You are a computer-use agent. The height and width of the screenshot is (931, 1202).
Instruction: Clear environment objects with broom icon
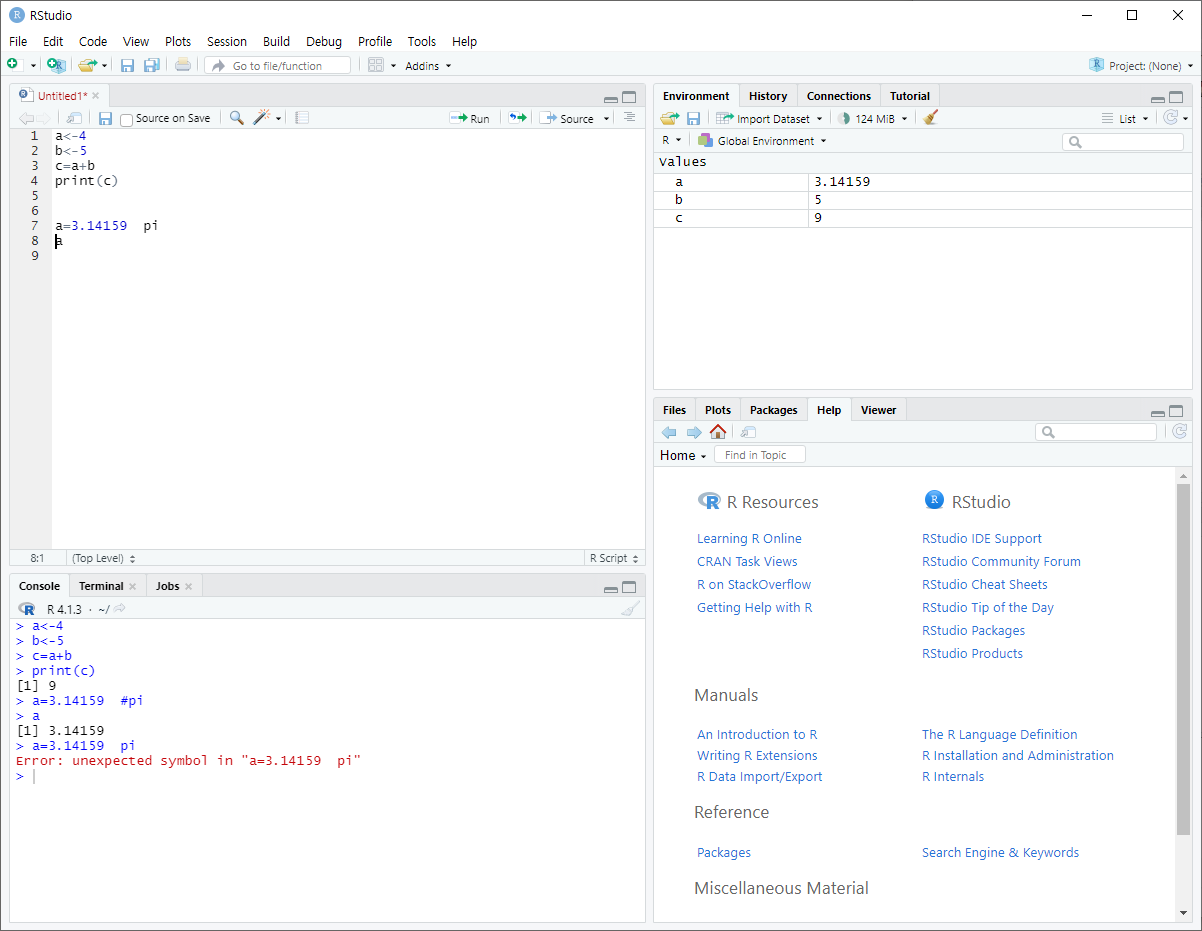(931, 118)
